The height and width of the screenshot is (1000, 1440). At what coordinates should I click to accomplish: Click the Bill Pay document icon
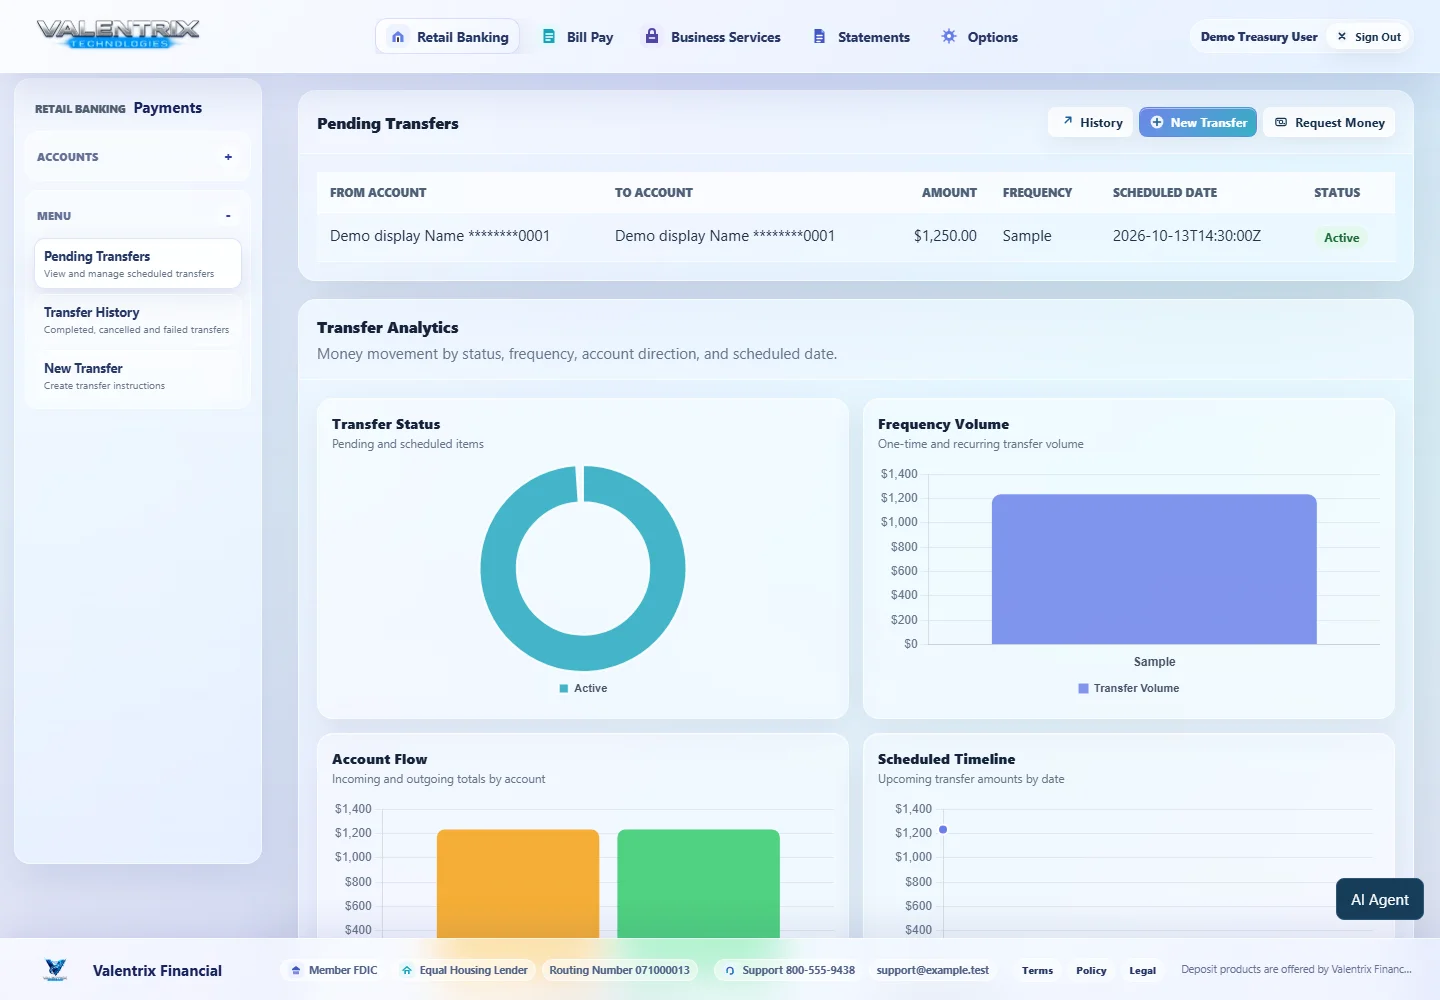click(549, 36)
